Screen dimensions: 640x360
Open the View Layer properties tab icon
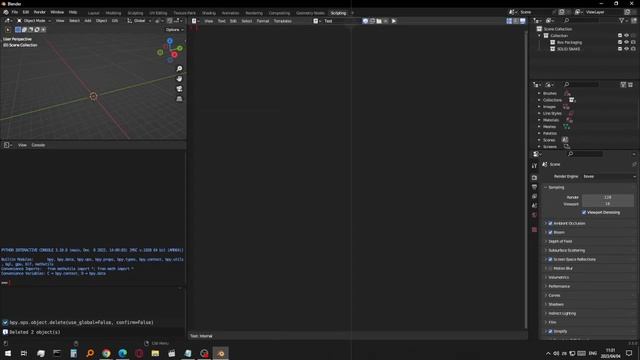[x=534, y=196]
